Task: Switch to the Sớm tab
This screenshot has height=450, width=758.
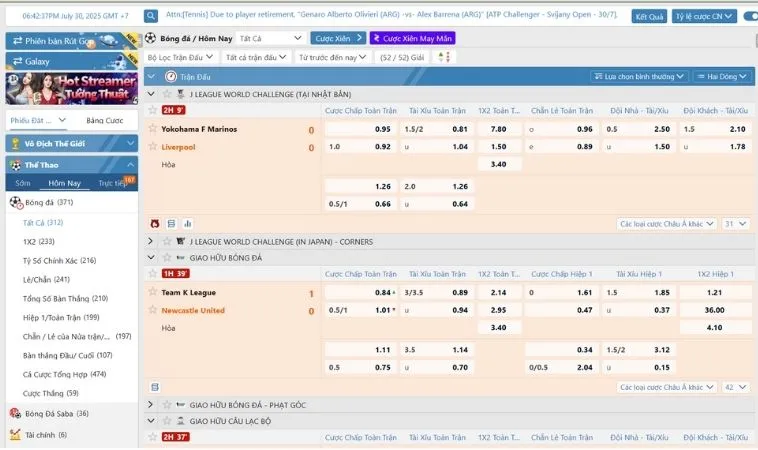Action: 23,183
